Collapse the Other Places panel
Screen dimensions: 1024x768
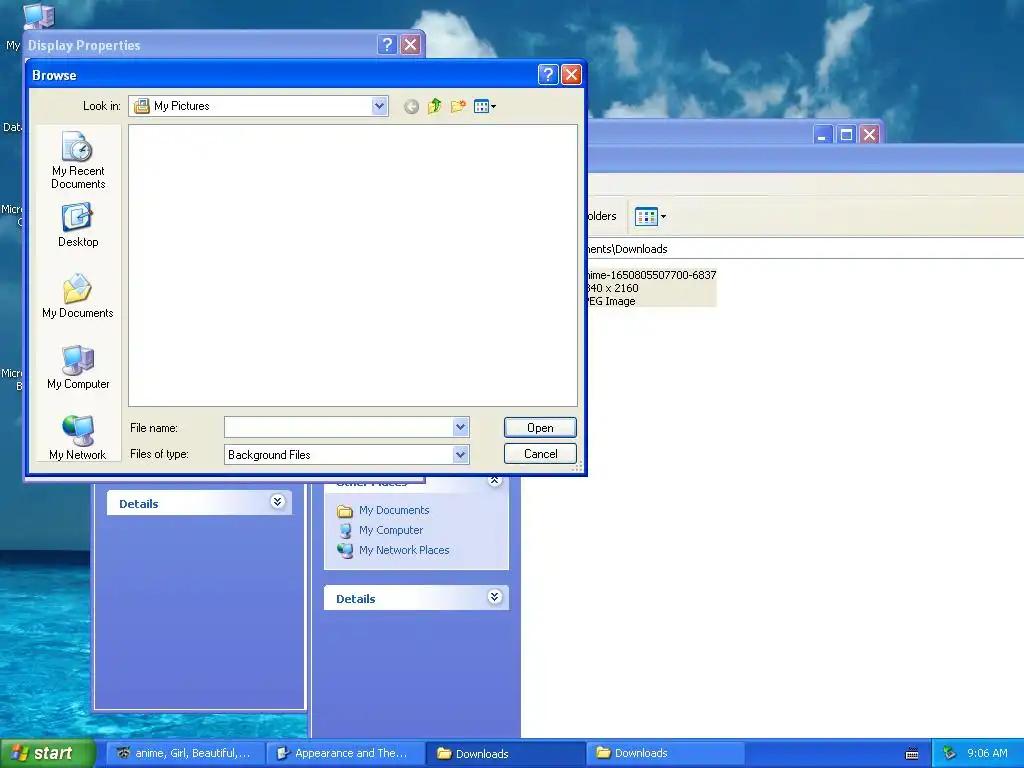pyautogui.click(x=494, y=481)
